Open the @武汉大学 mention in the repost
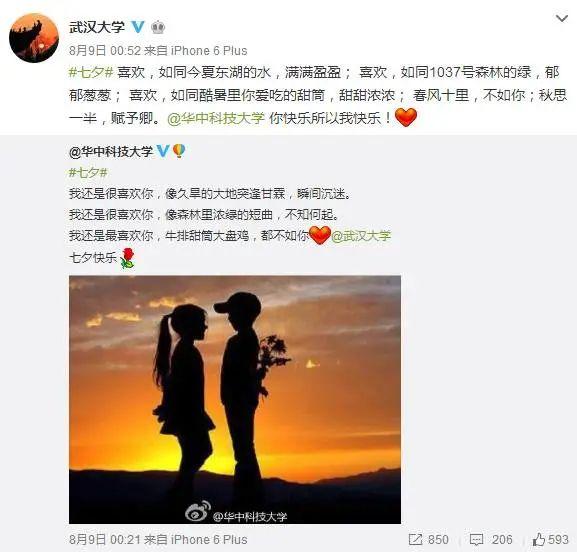Screen dimensions: 577x552 click(361, 236)
